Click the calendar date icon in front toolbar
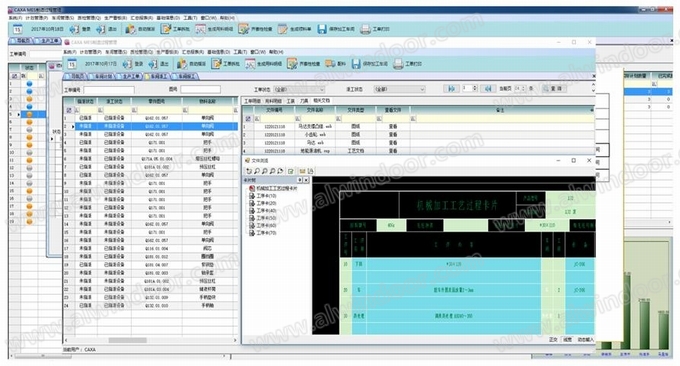 coord(72,64)
